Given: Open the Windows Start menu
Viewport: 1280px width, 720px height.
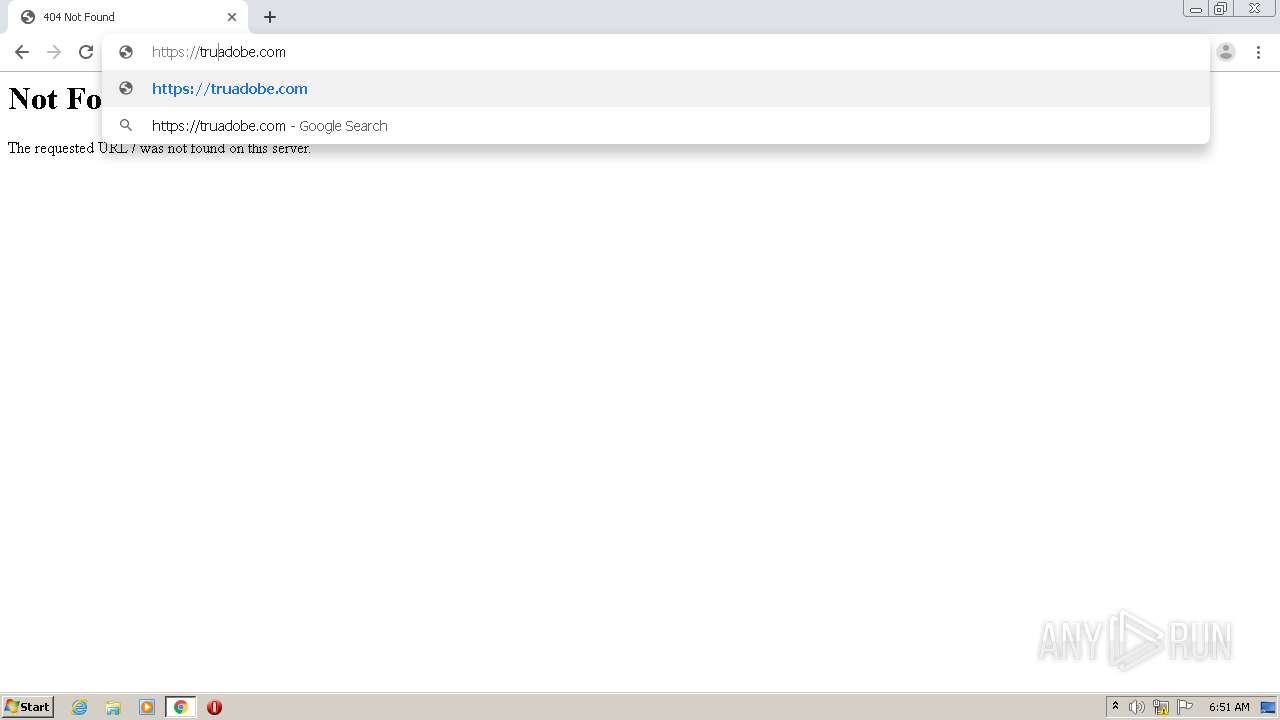Looking at the screenshot, I should click(28, 707).
